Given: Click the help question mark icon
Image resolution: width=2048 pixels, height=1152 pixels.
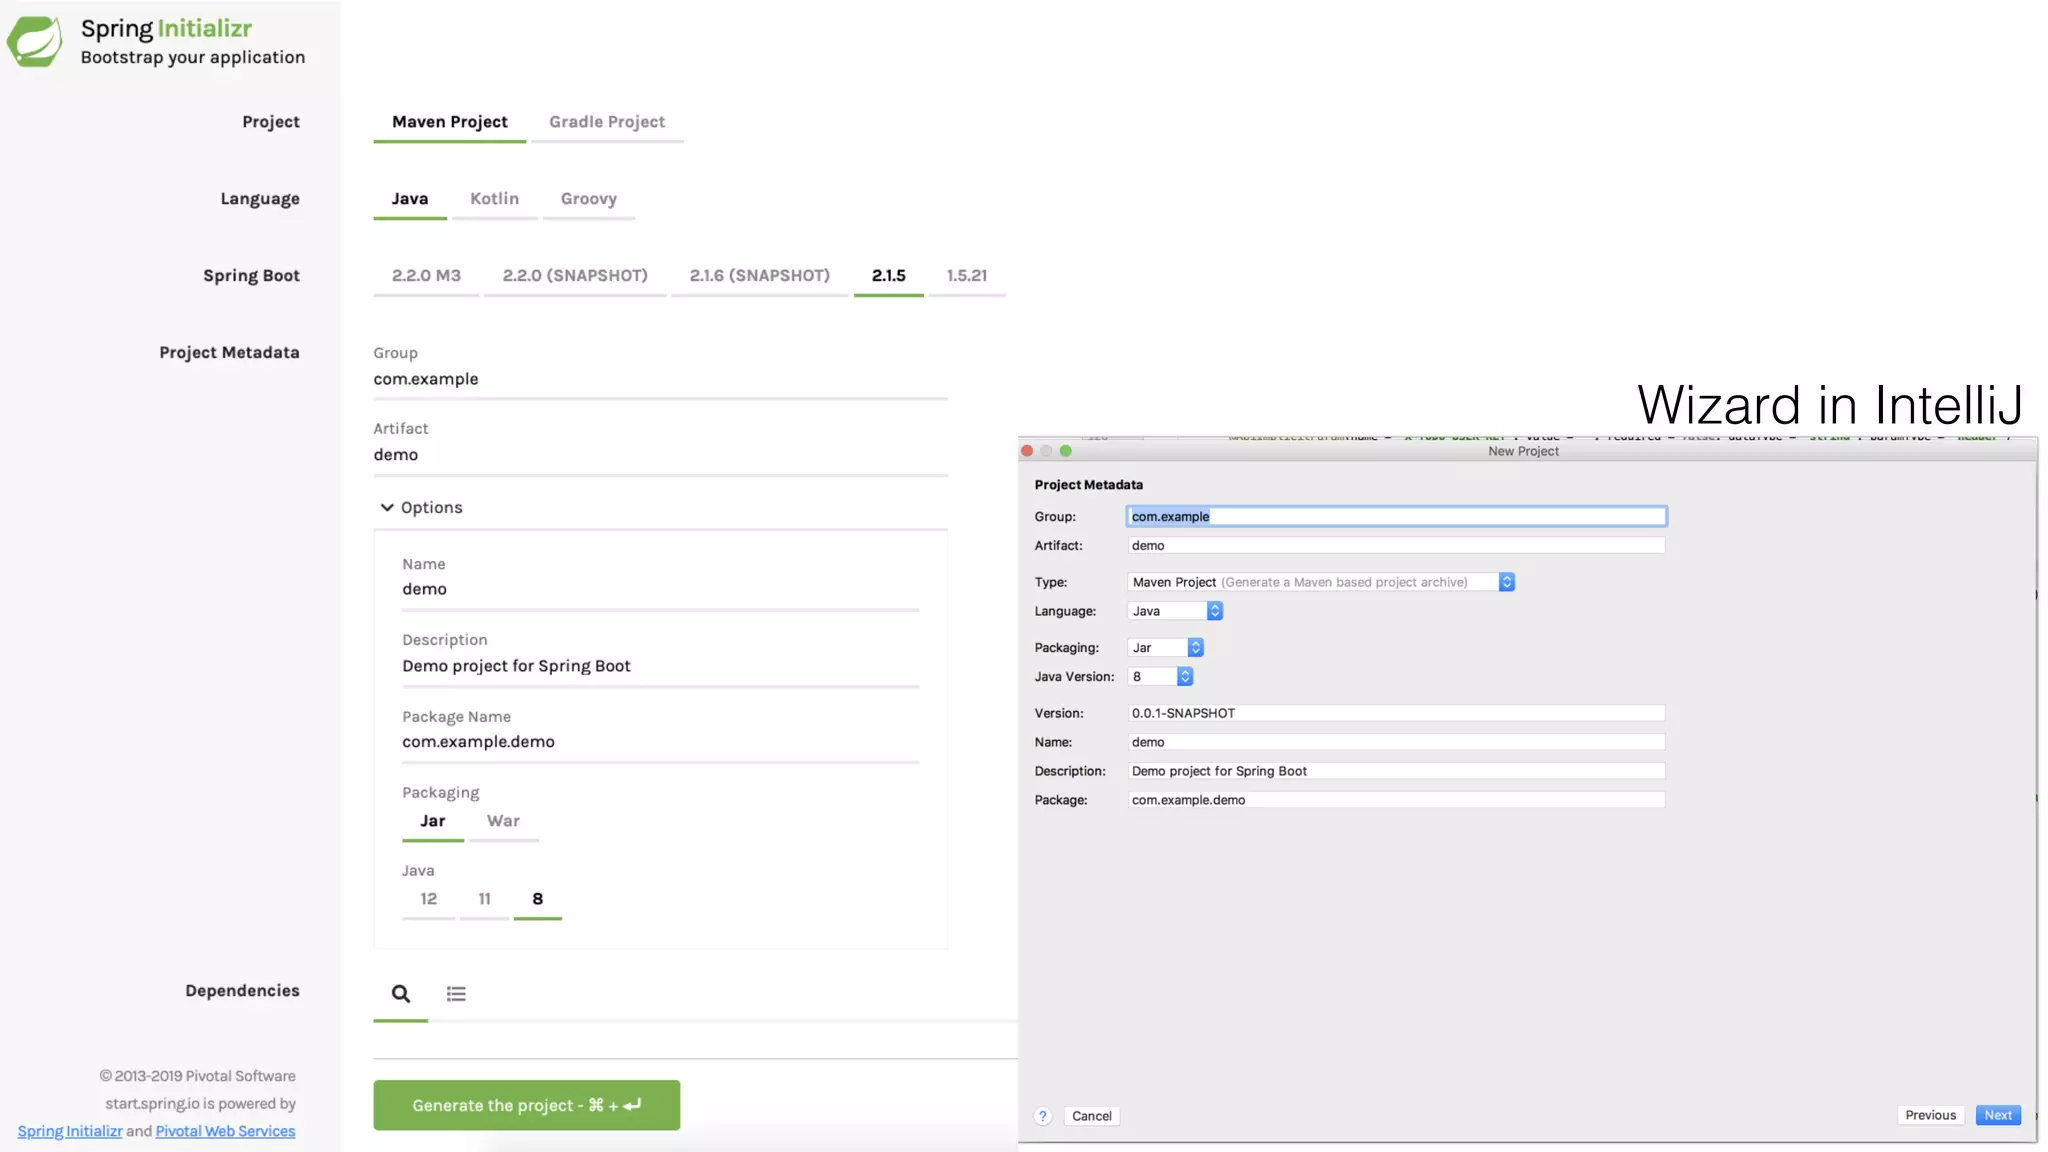Looking at the screenshot, I should click(1043, 1116).
